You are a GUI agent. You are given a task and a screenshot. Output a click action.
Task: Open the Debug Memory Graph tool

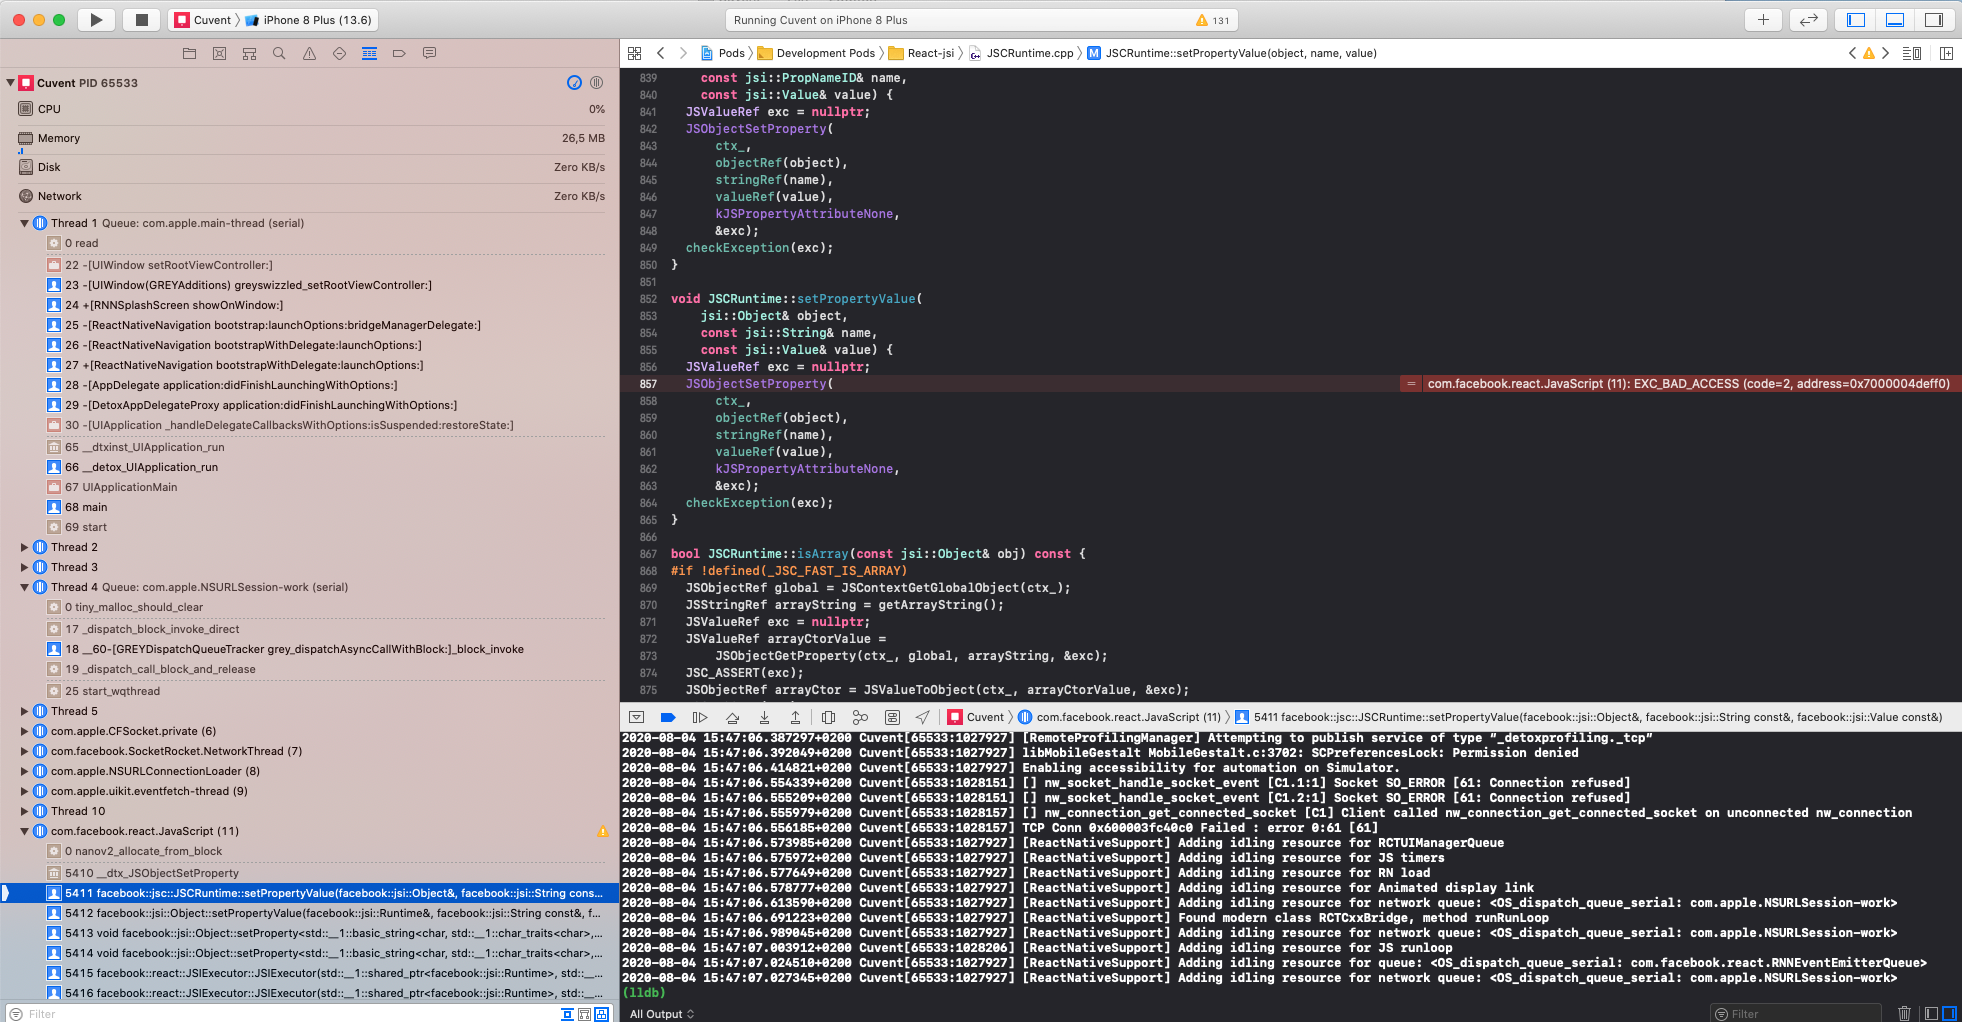coord(860,717)
